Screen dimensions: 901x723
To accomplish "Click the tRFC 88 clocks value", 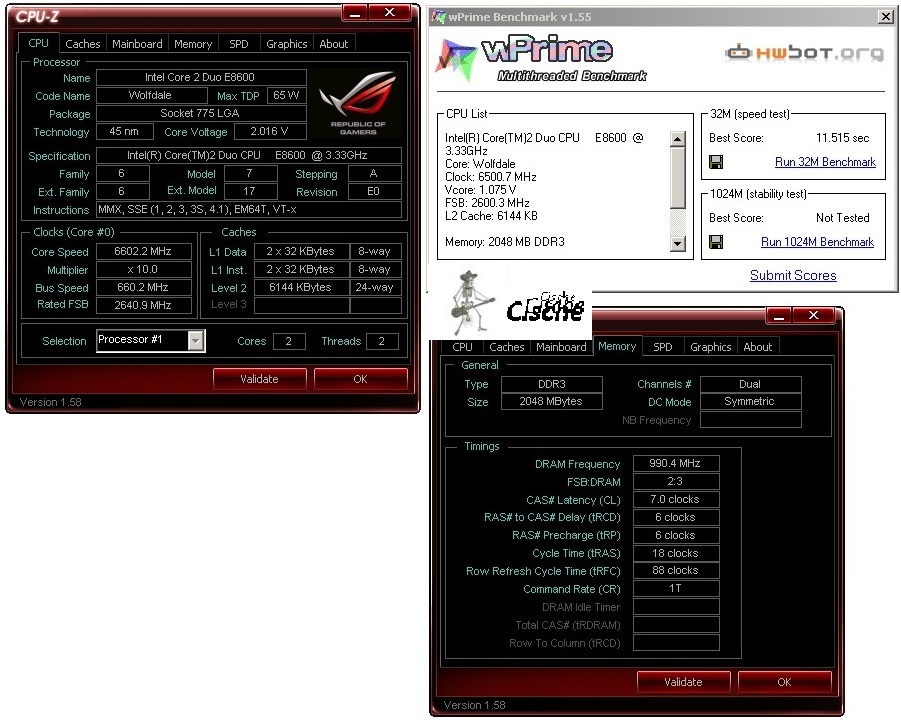I will coord(676,571).
